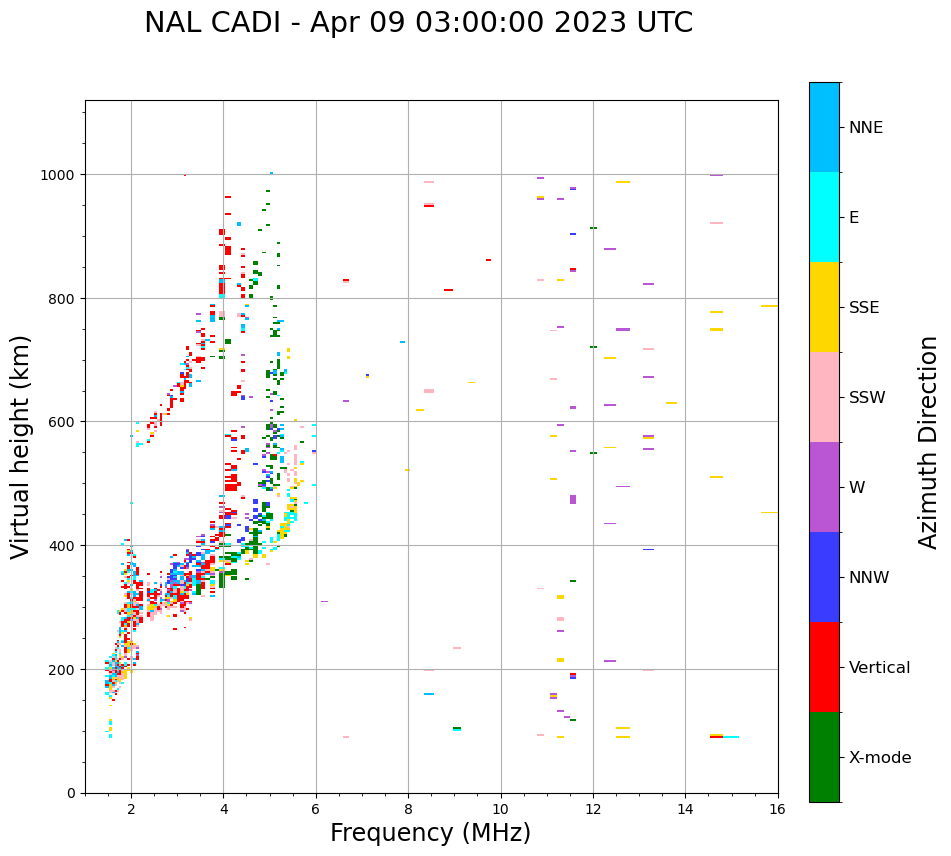Select the Vertical text label beside colorbar
This screenshot has height=856, width=951.
880,668
